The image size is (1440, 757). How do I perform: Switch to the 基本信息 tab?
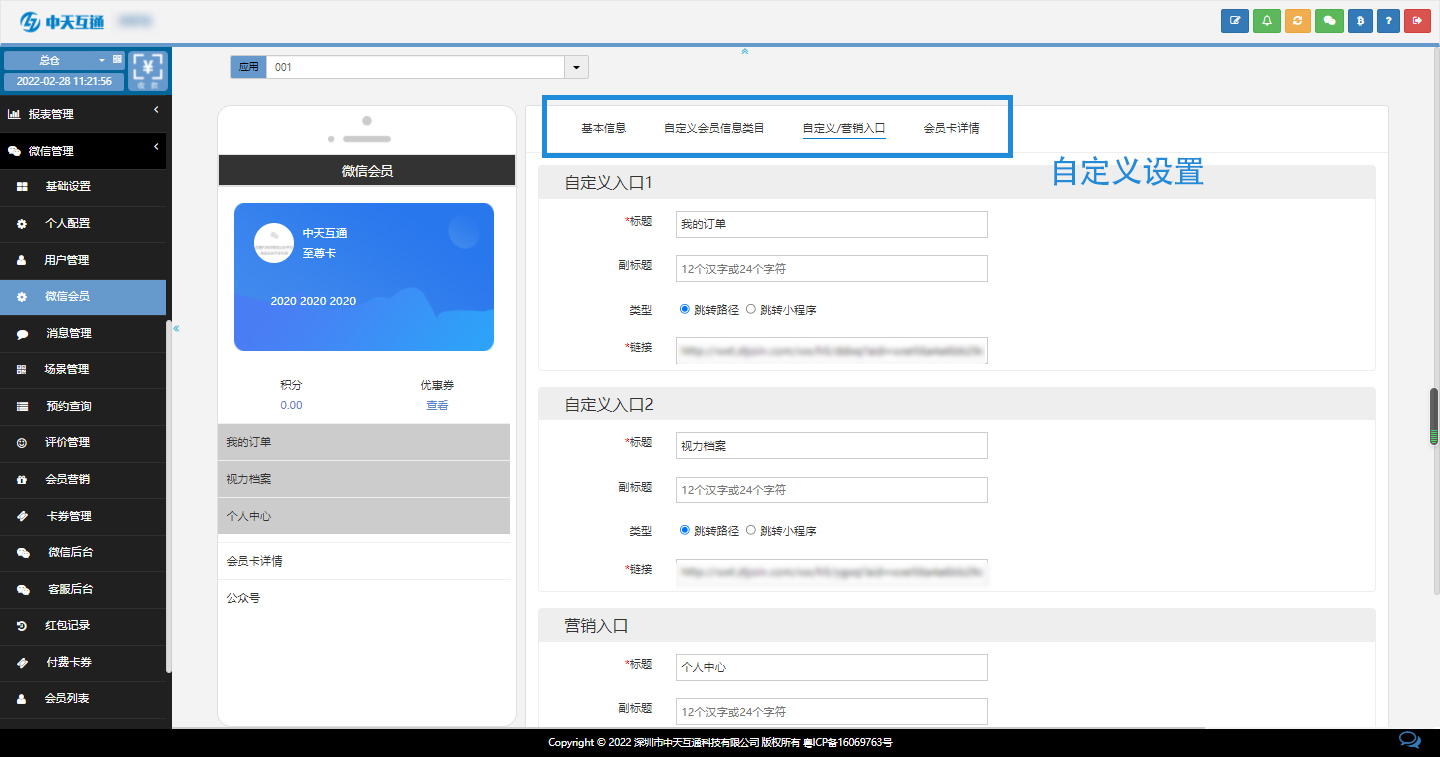(x=604, y=128)
